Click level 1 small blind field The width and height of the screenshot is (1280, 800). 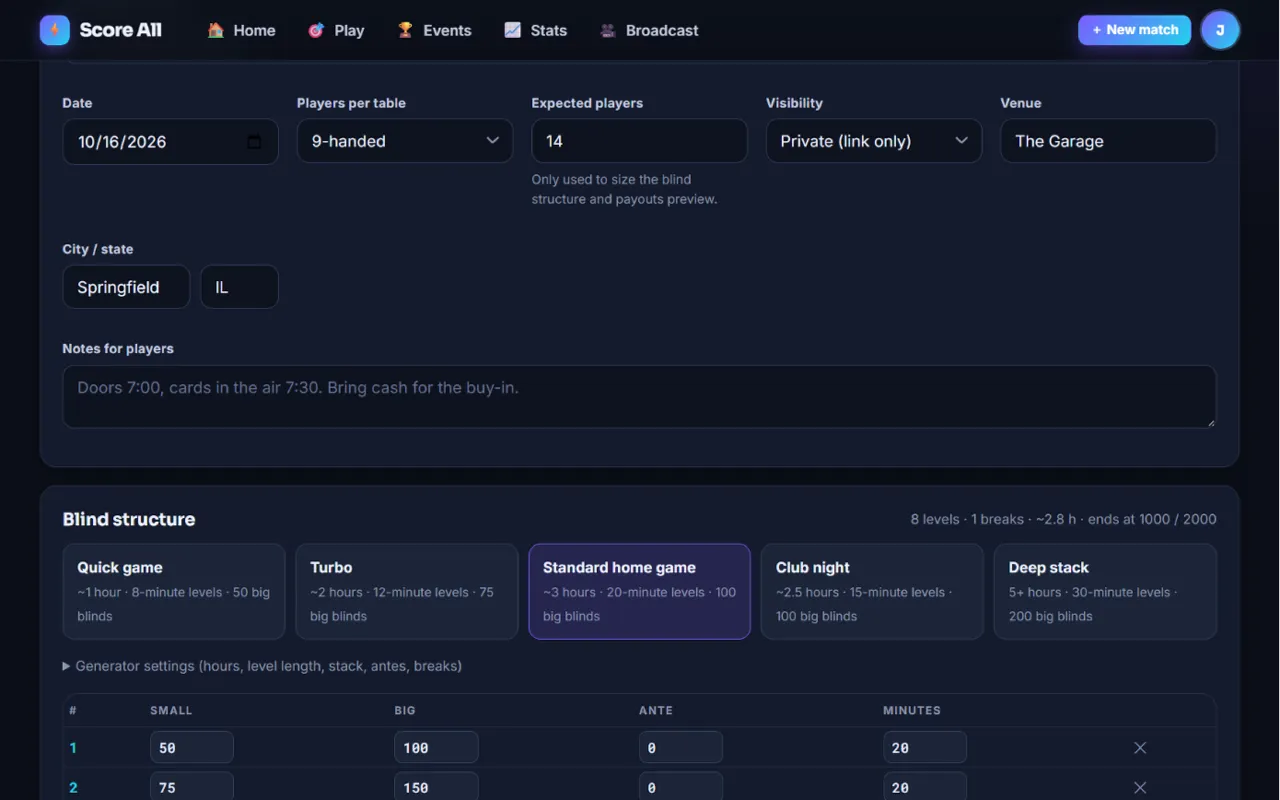coord(192,748)
